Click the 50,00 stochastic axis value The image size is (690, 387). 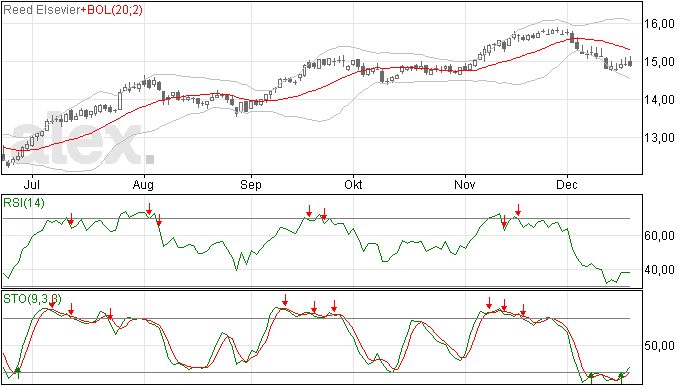[x=659, y=346]
